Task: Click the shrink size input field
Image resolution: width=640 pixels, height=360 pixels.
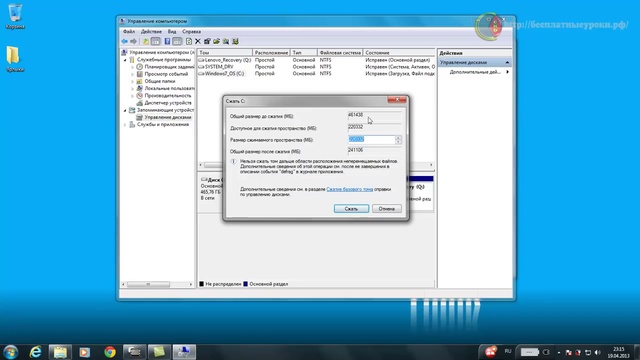Action: tap(371, 140)
